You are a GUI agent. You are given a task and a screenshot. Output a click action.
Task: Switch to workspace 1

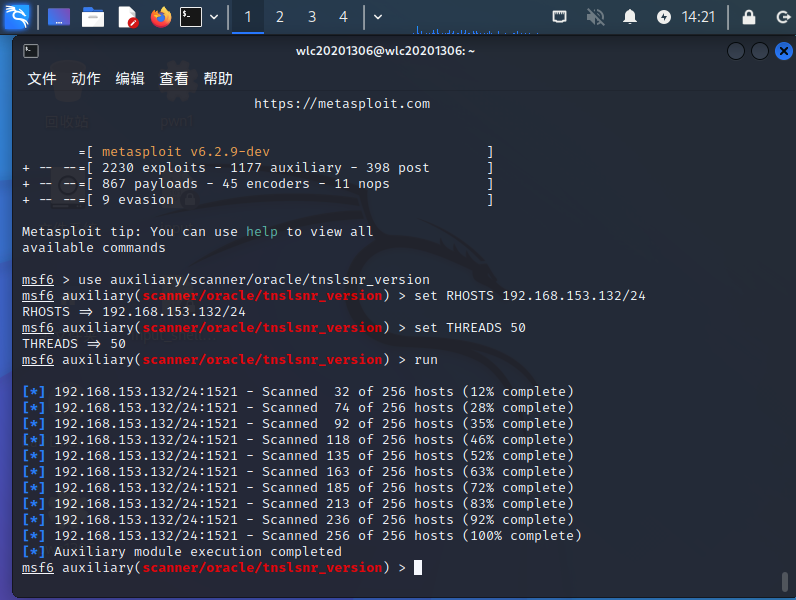pyautogui.click(x=248, y=17)
